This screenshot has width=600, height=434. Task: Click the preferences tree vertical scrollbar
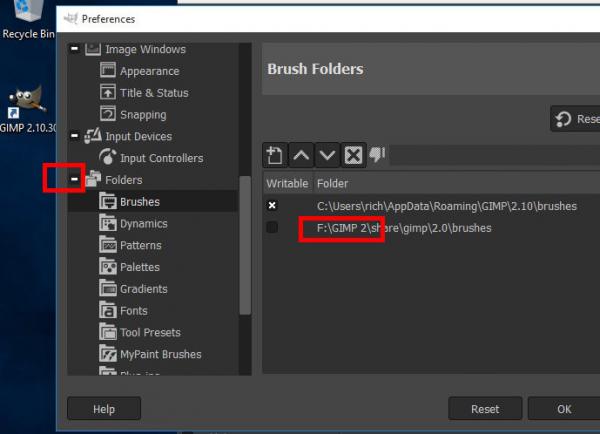245,245
